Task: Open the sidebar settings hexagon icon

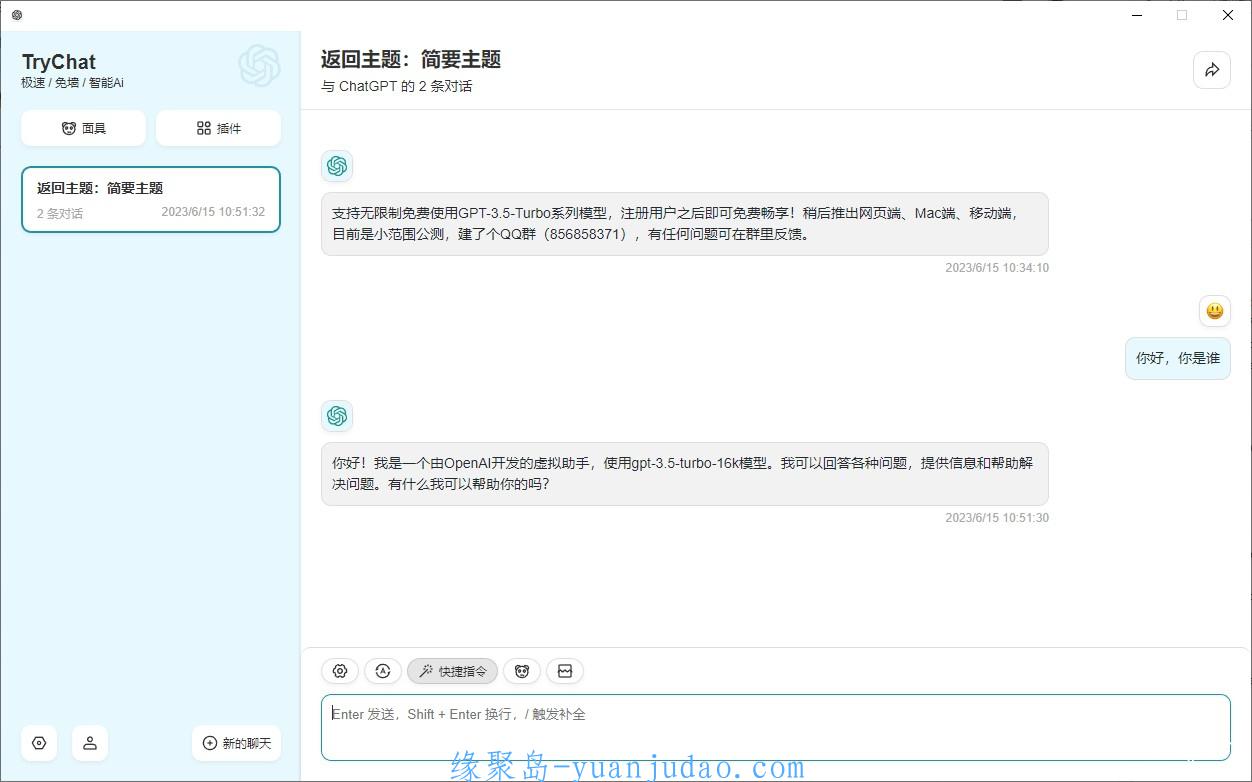Action: pos(39,743)
